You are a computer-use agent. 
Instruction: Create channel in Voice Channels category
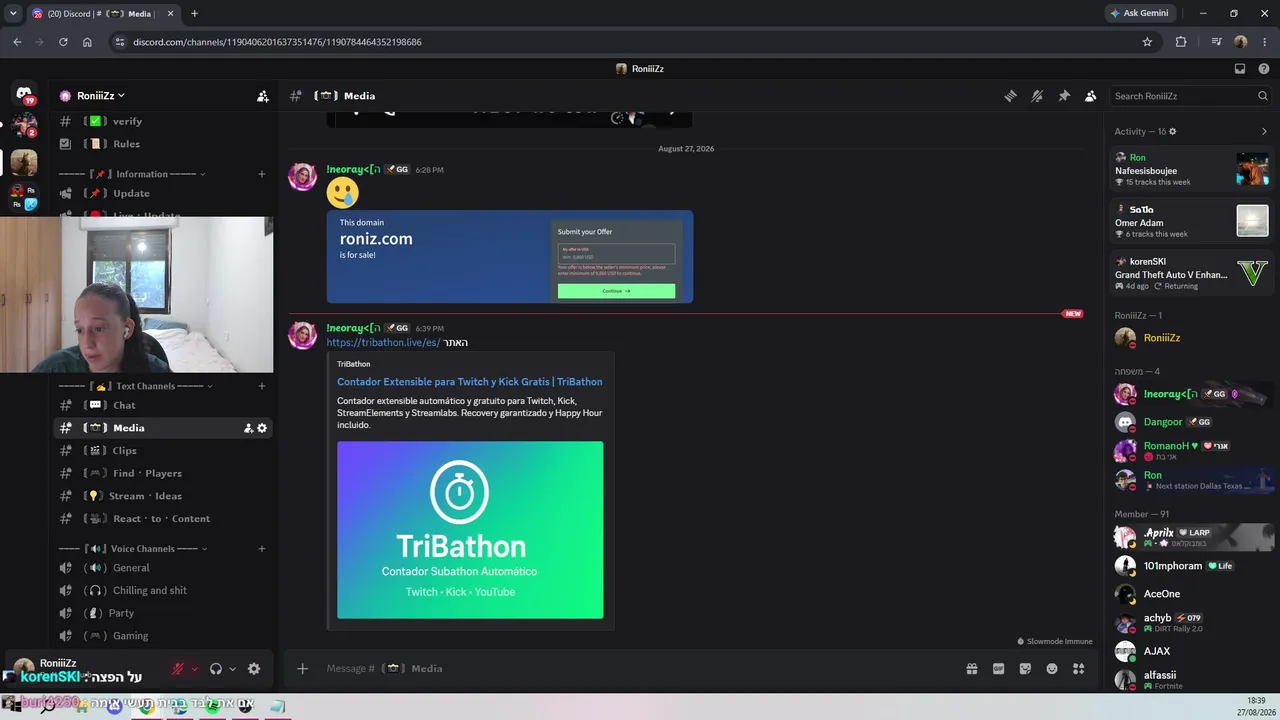click(262, 549)
